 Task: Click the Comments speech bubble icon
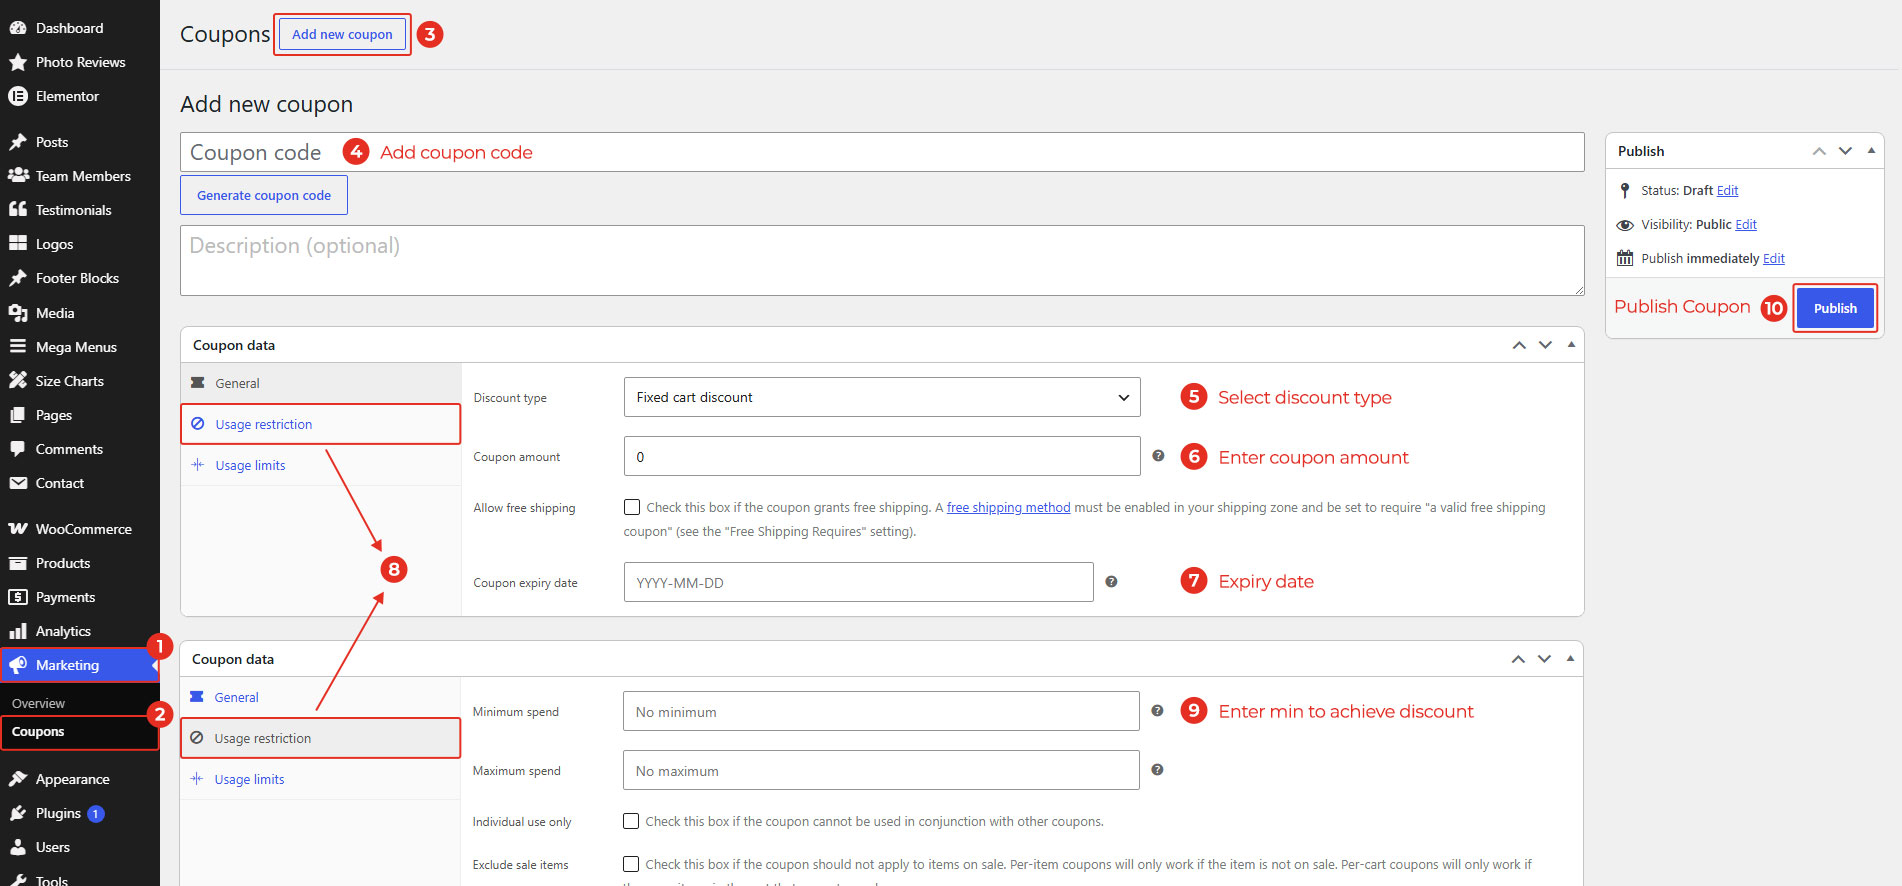(x=18, y=449)
